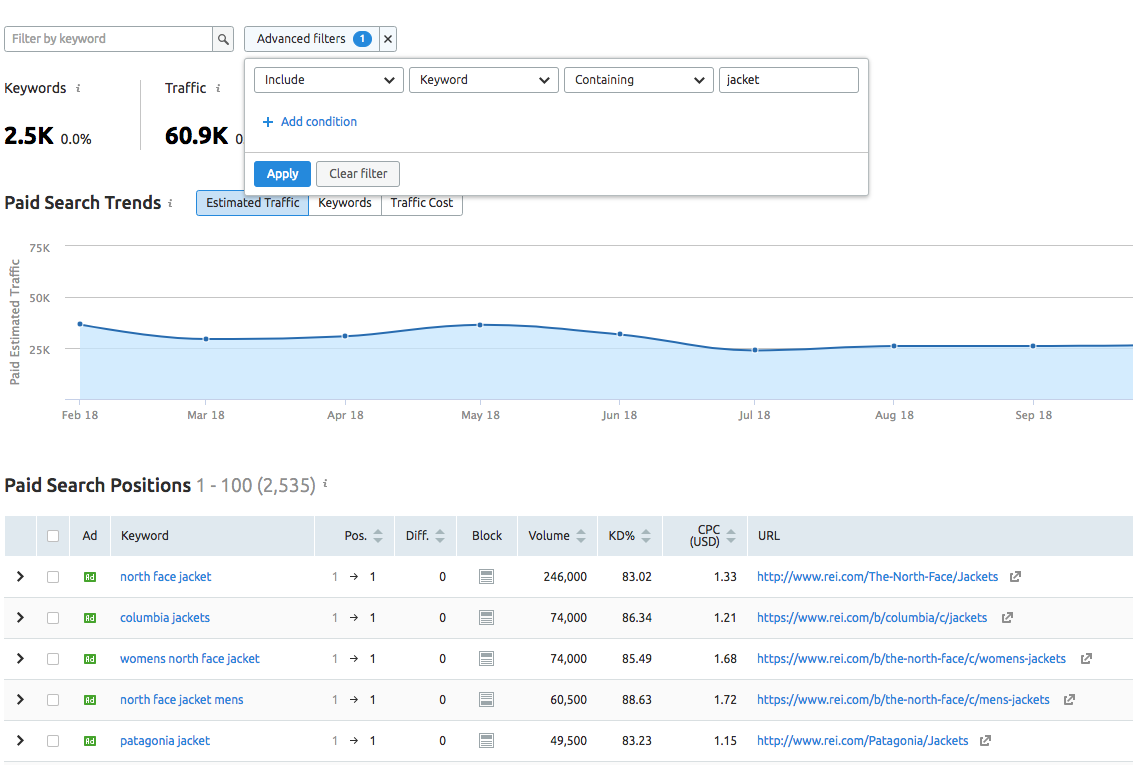Open the patagonia jacket keyword link

pyautogui.click(x=165, y=740)
